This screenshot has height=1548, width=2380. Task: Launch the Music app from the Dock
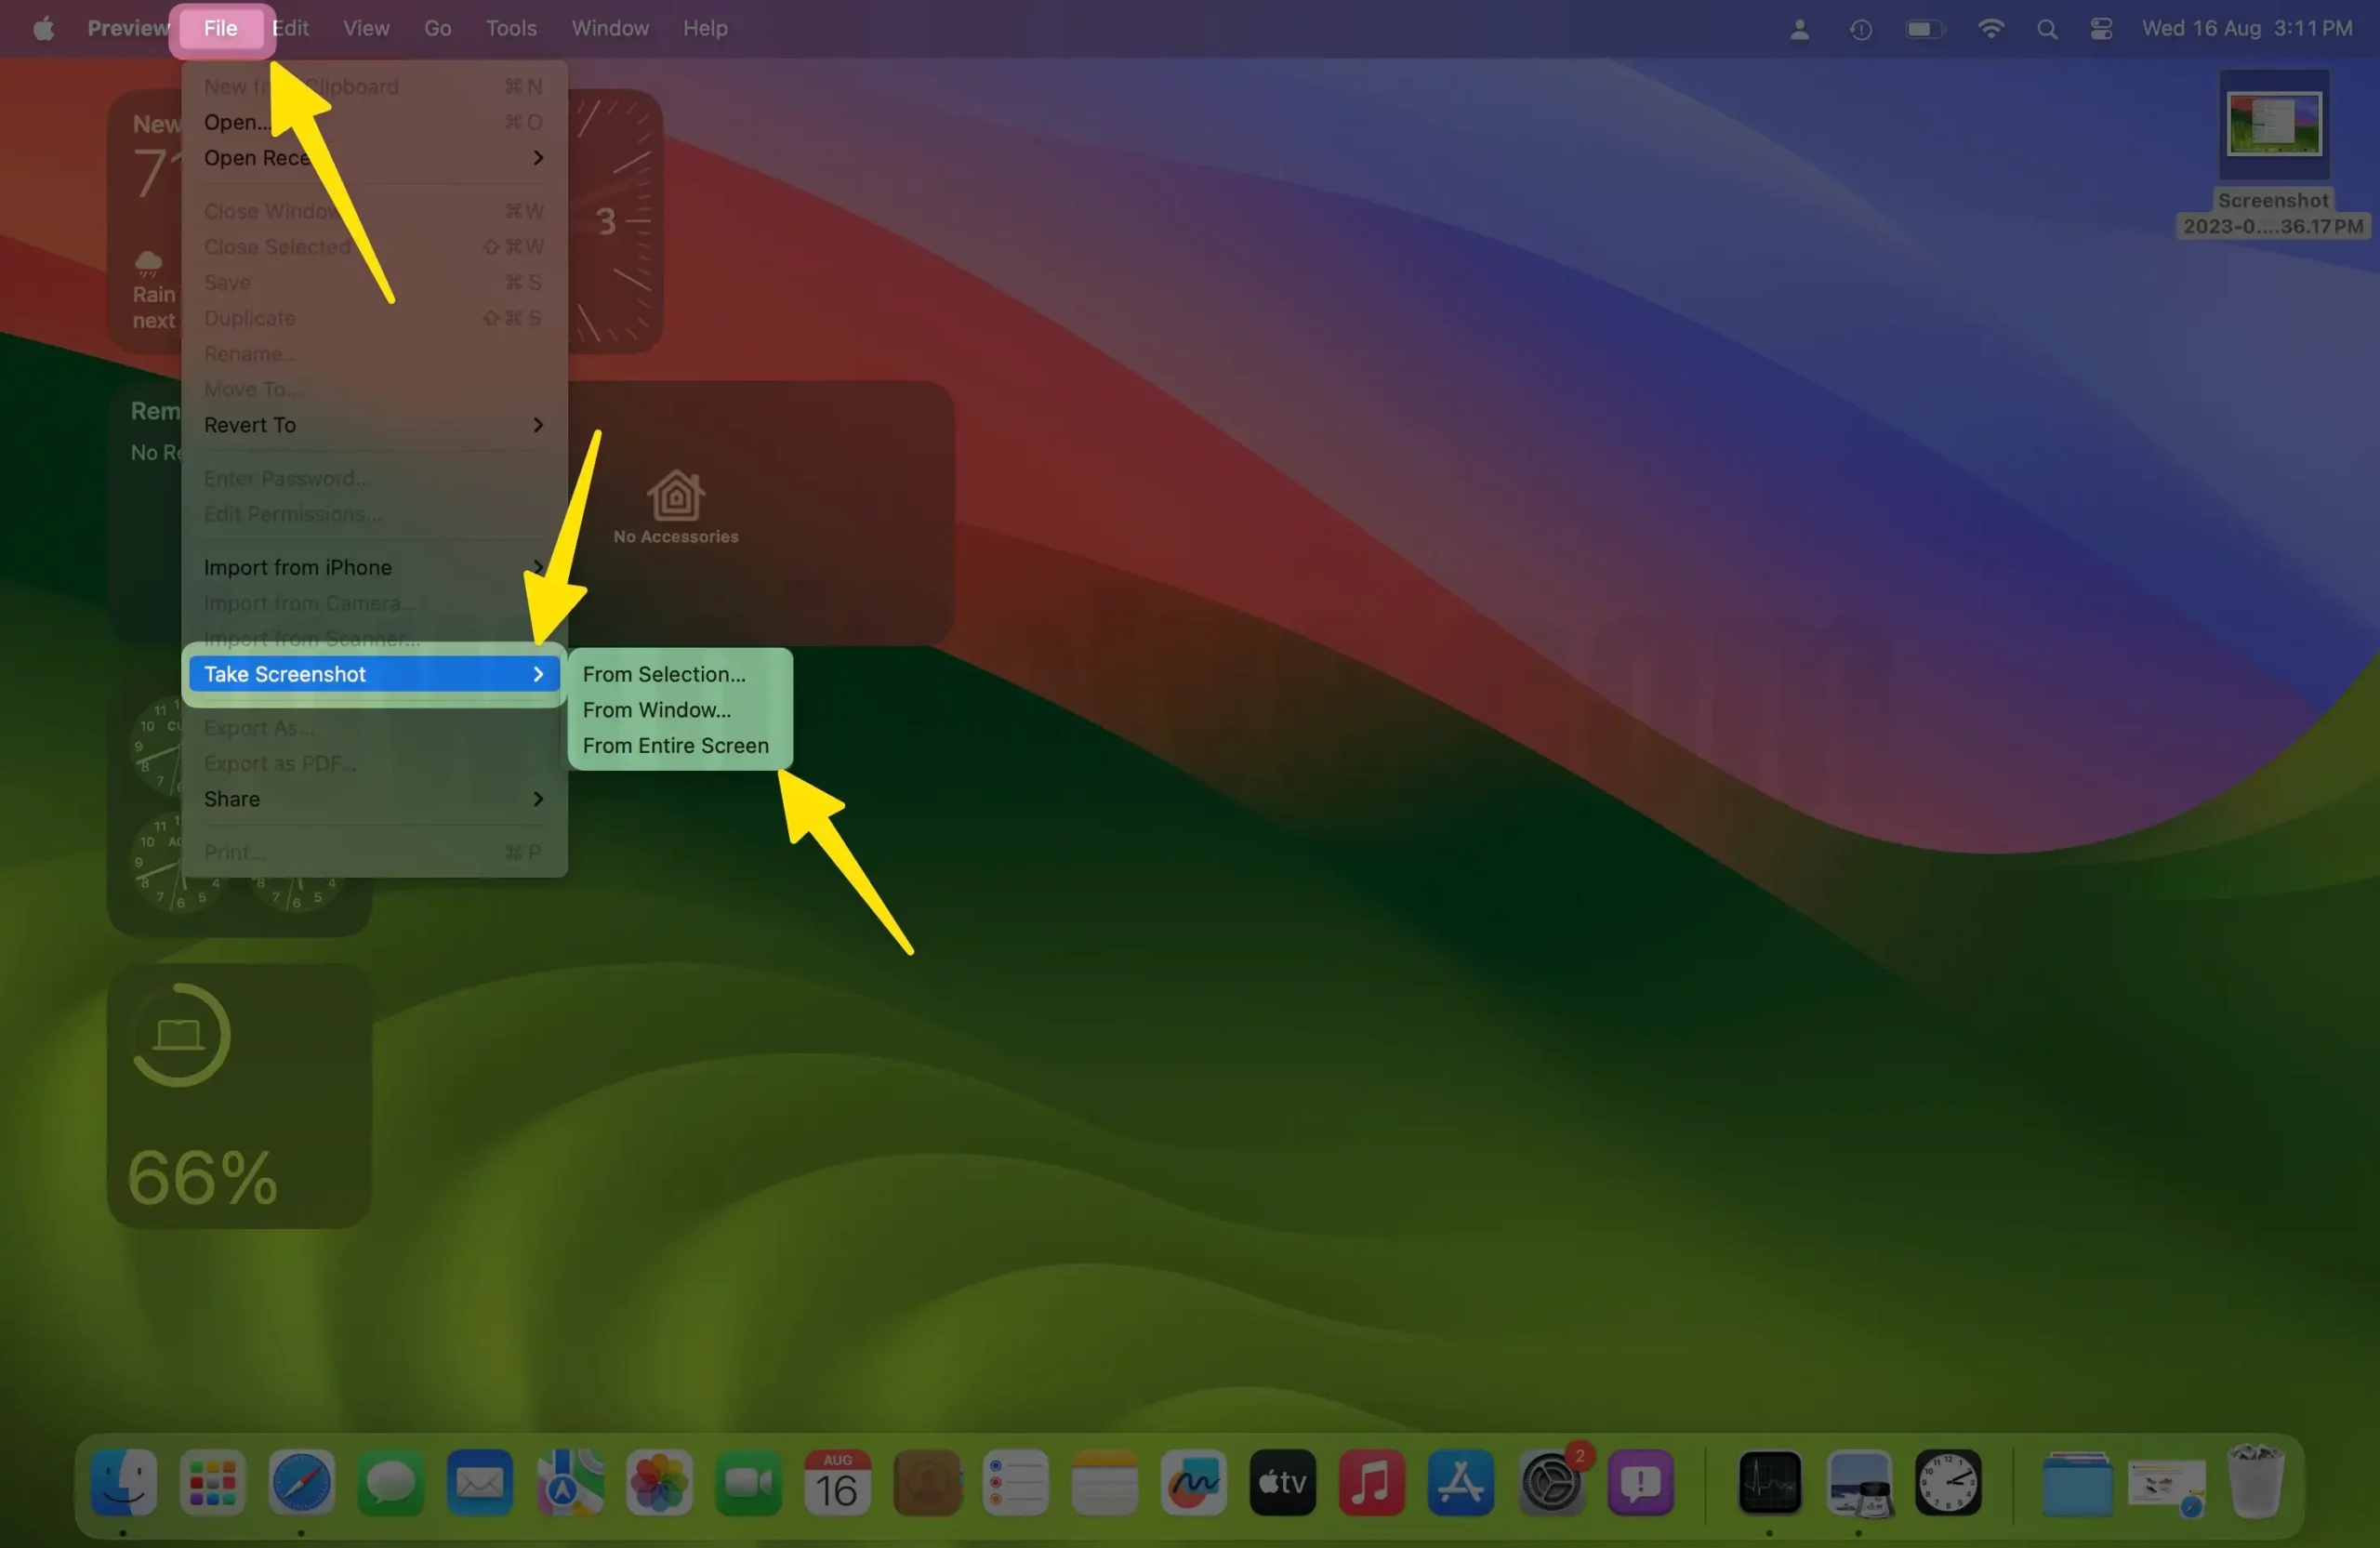1371,1482
